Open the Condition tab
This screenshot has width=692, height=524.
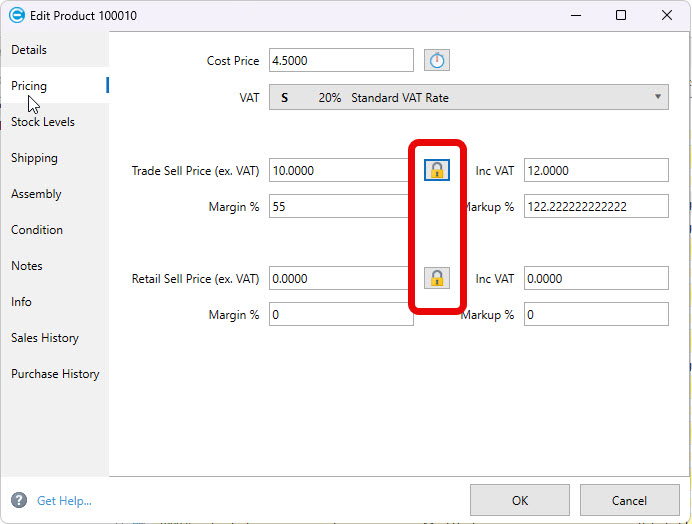37,230
